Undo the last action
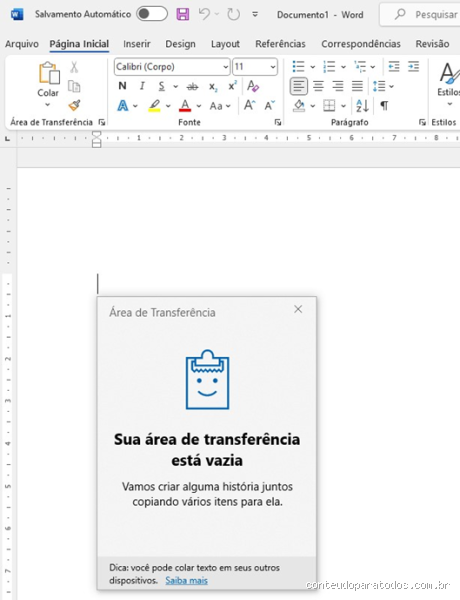 204,15
